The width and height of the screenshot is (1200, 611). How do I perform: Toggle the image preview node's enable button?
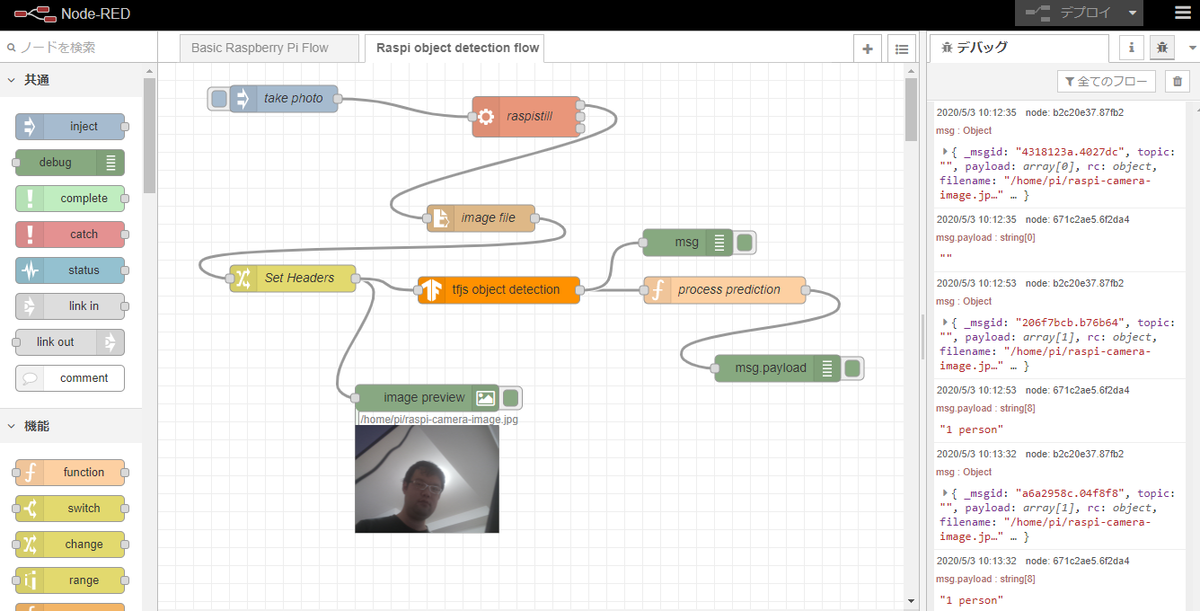[x=510, y=397]
